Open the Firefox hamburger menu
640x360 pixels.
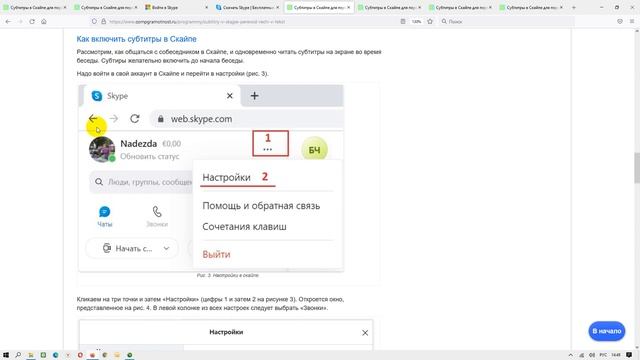click(x=632, y=21)
